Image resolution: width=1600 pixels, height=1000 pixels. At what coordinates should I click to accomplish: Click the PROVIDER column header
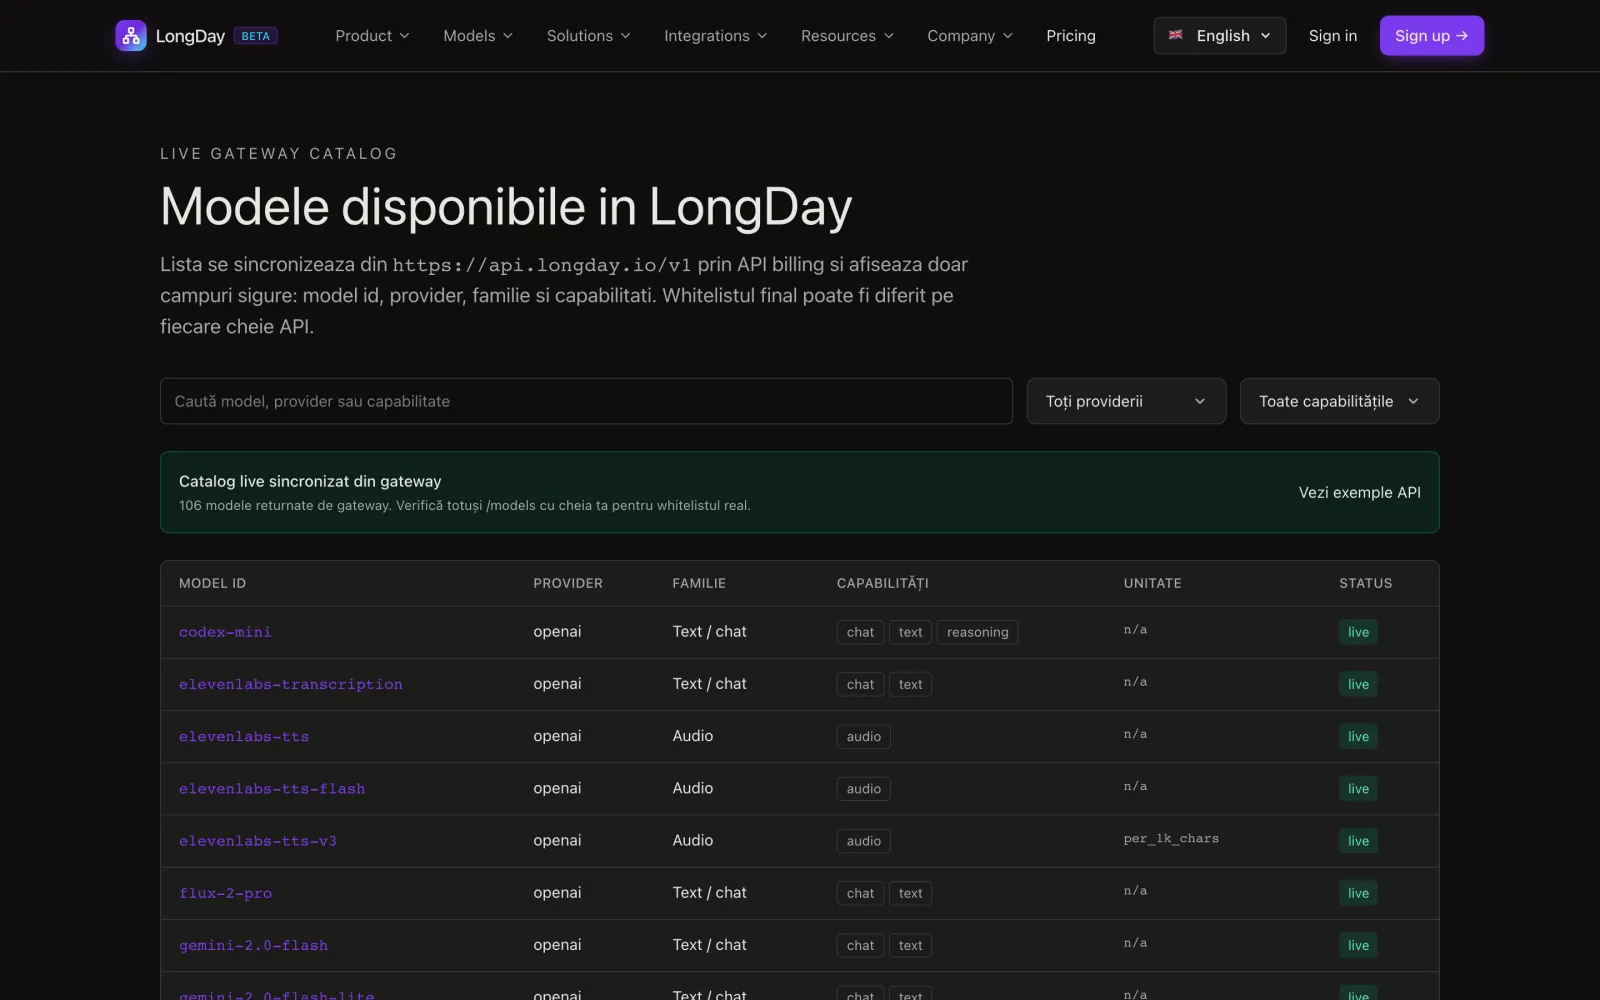tap(568, 583)
